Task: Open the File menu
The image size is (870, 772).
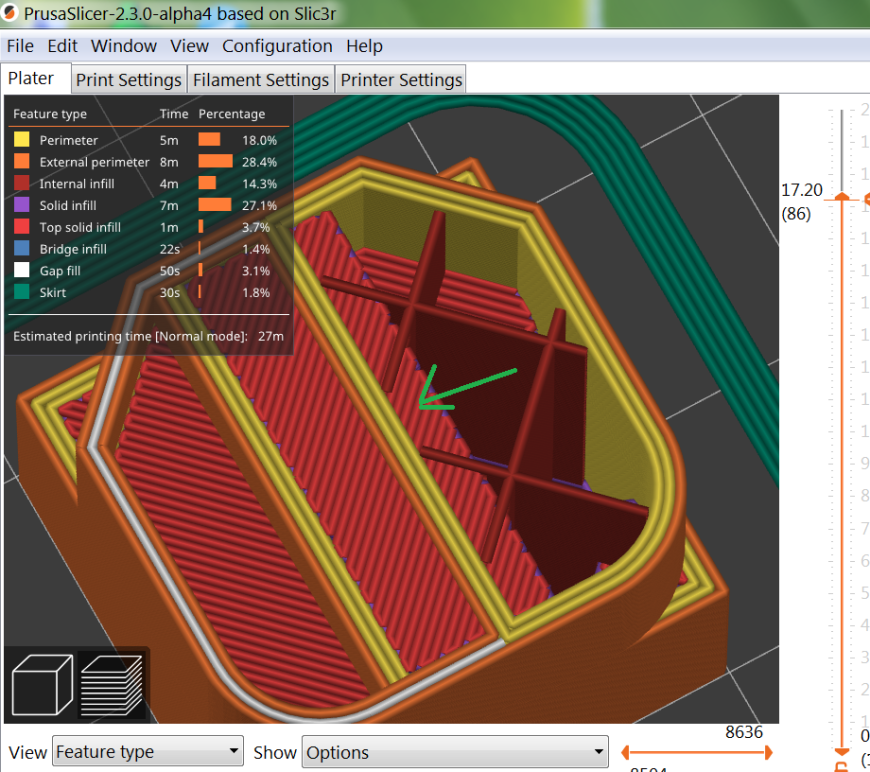Action: click(x=20, y=46)
